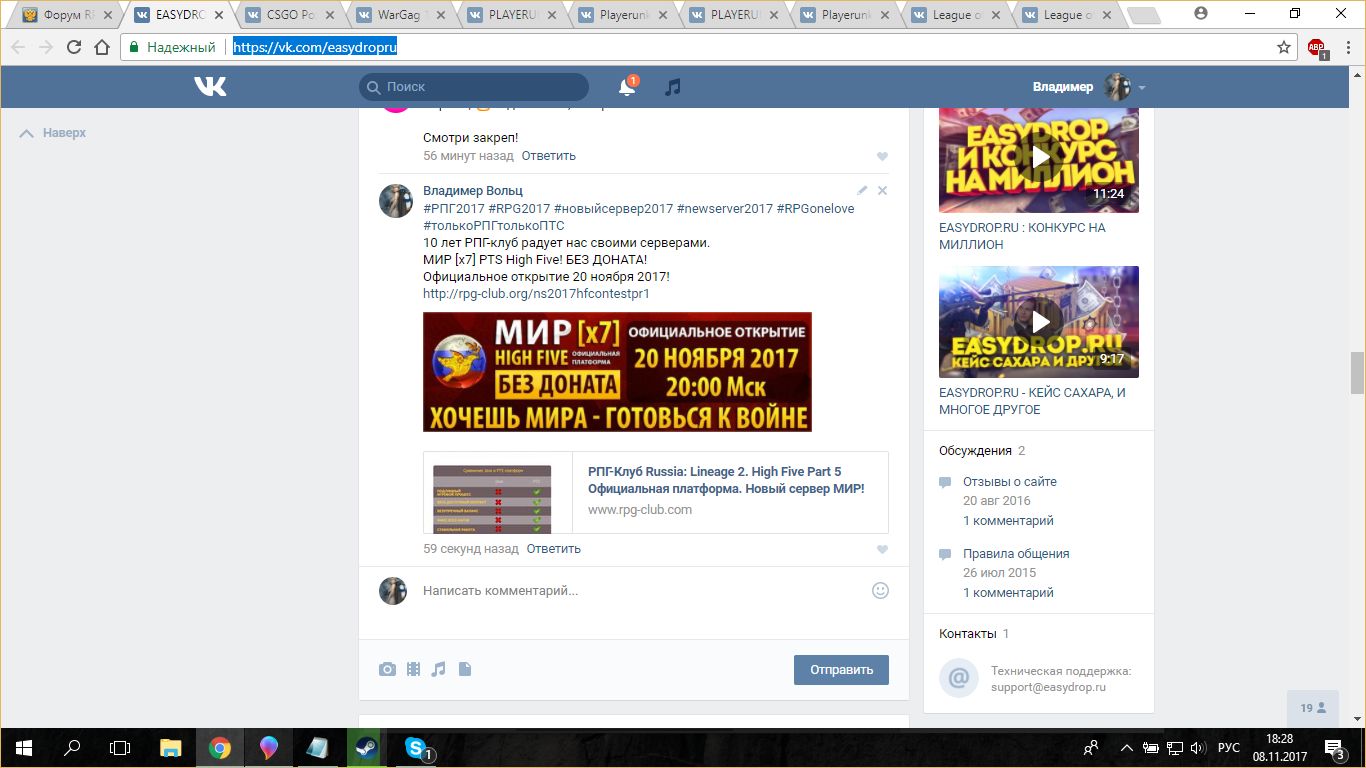
Task: Click the VK logo in header
Action: click(210, 87)
